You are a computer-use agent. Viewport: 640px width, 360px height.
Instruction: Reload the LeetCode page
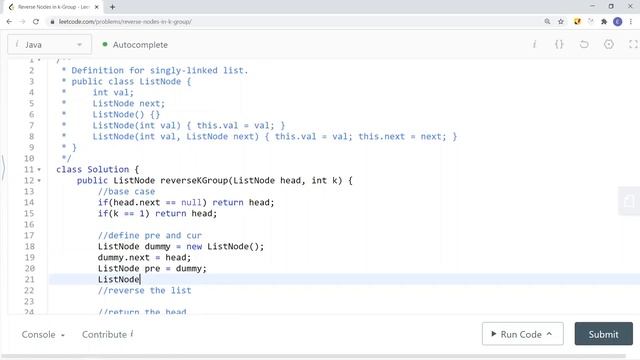coord(36,21)
